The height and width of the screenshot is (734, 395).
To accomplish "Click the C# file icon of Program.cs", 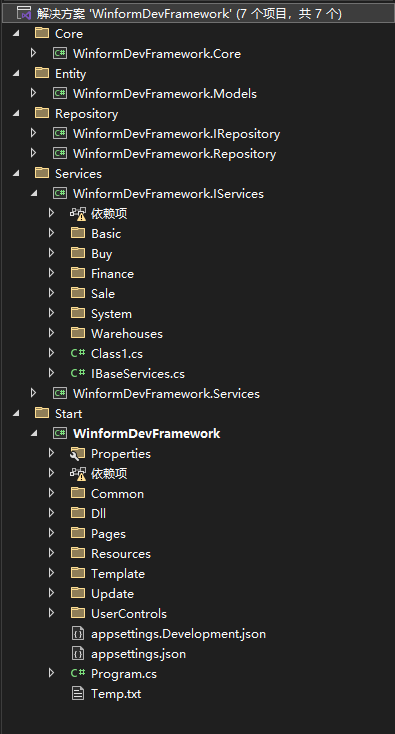I will coord(78,673).
